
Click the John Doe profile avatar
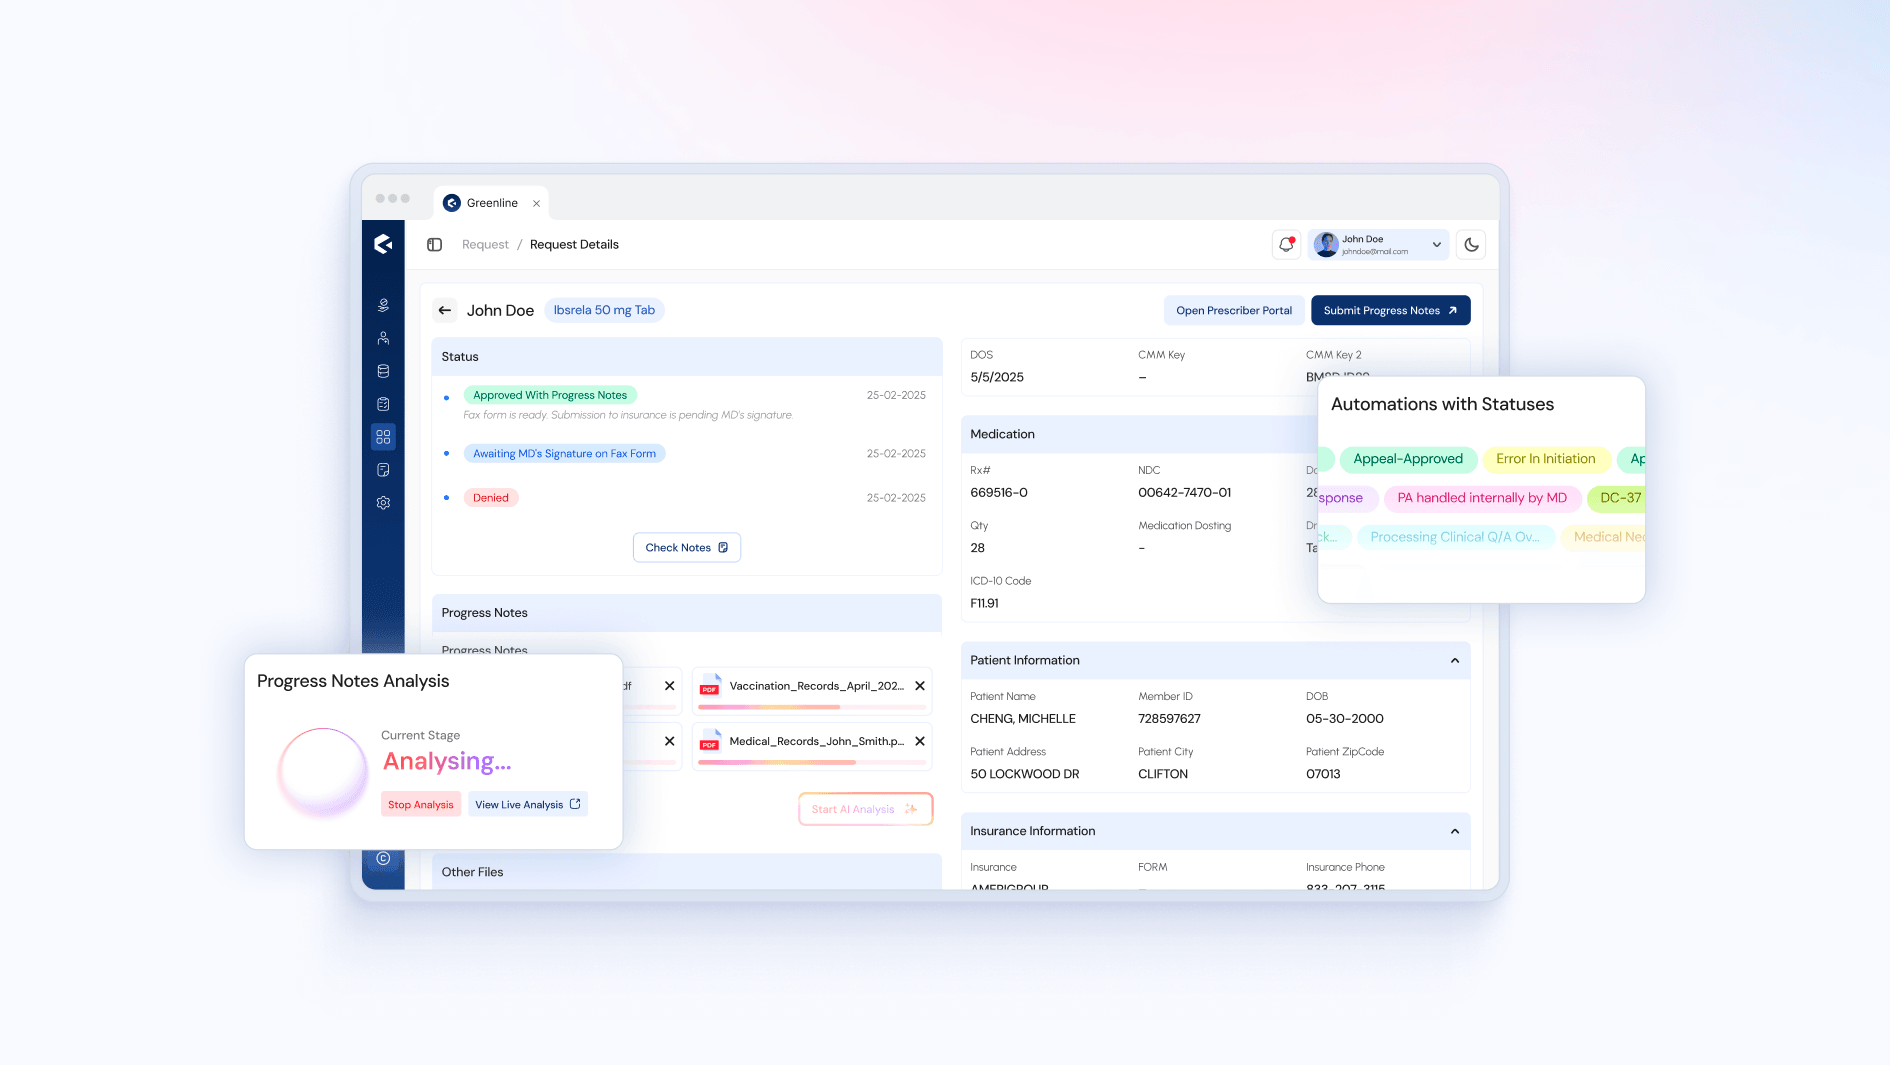tap(1326, 244)
